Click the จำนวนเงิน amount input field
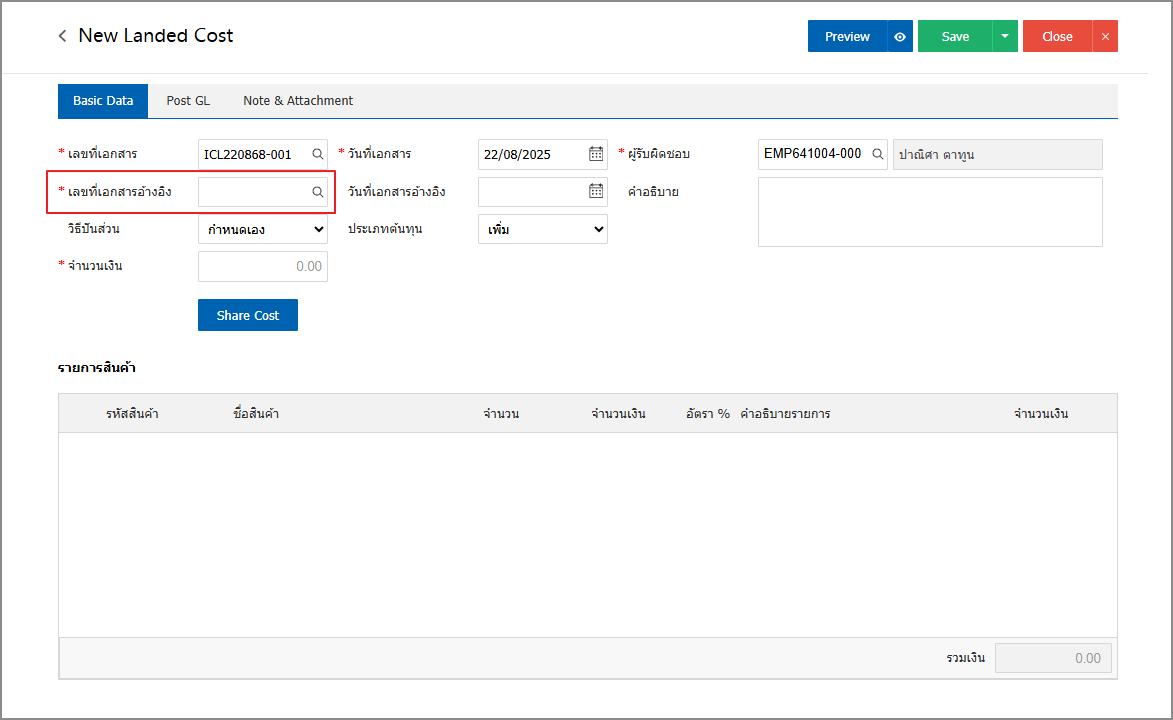 click(263, 267)
